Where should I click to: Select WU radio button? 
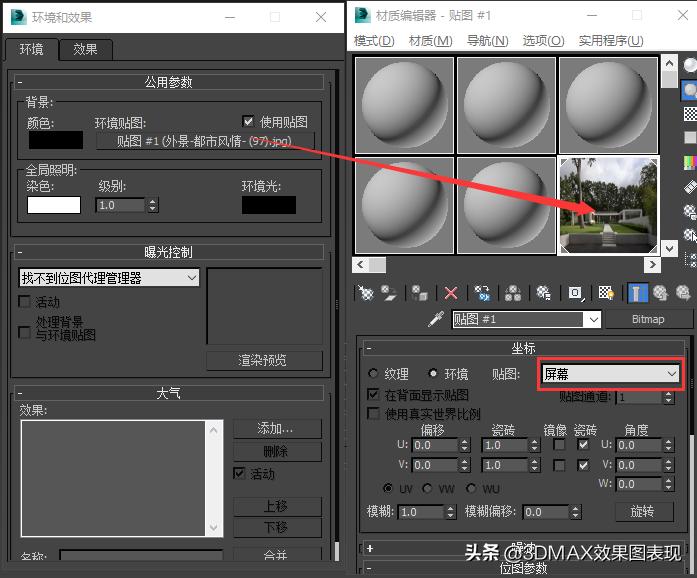(x=471, y=488)
